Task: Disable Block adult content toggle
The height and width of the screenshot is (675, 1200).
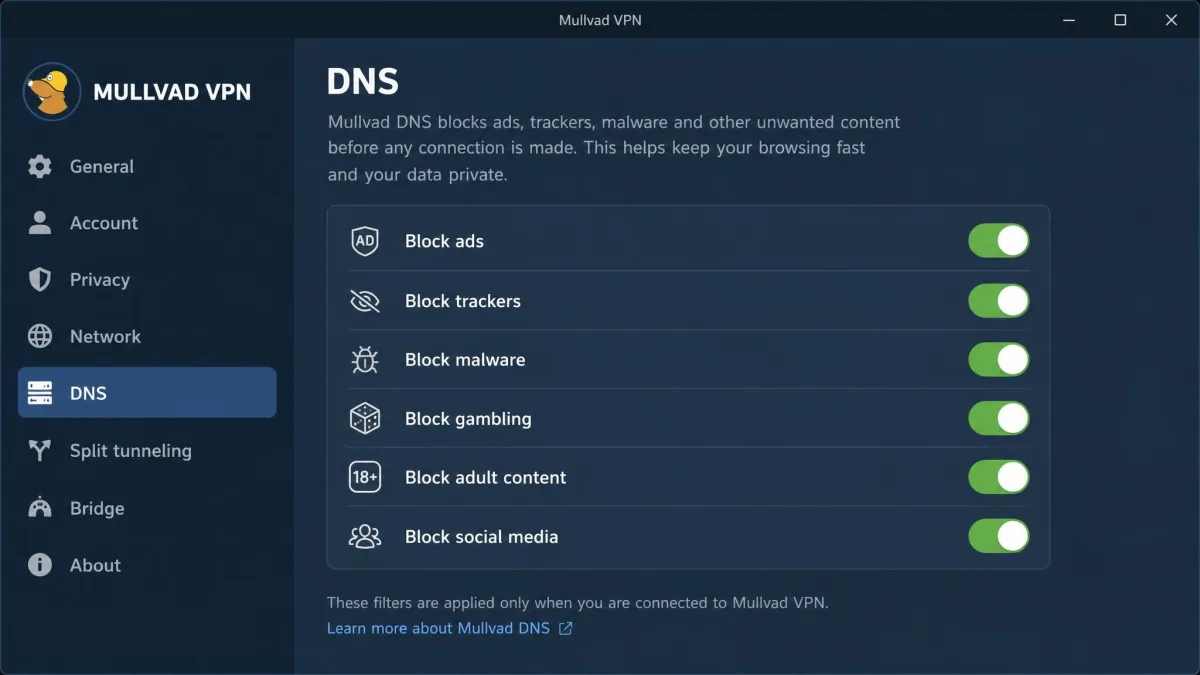Action: point(999,478)
